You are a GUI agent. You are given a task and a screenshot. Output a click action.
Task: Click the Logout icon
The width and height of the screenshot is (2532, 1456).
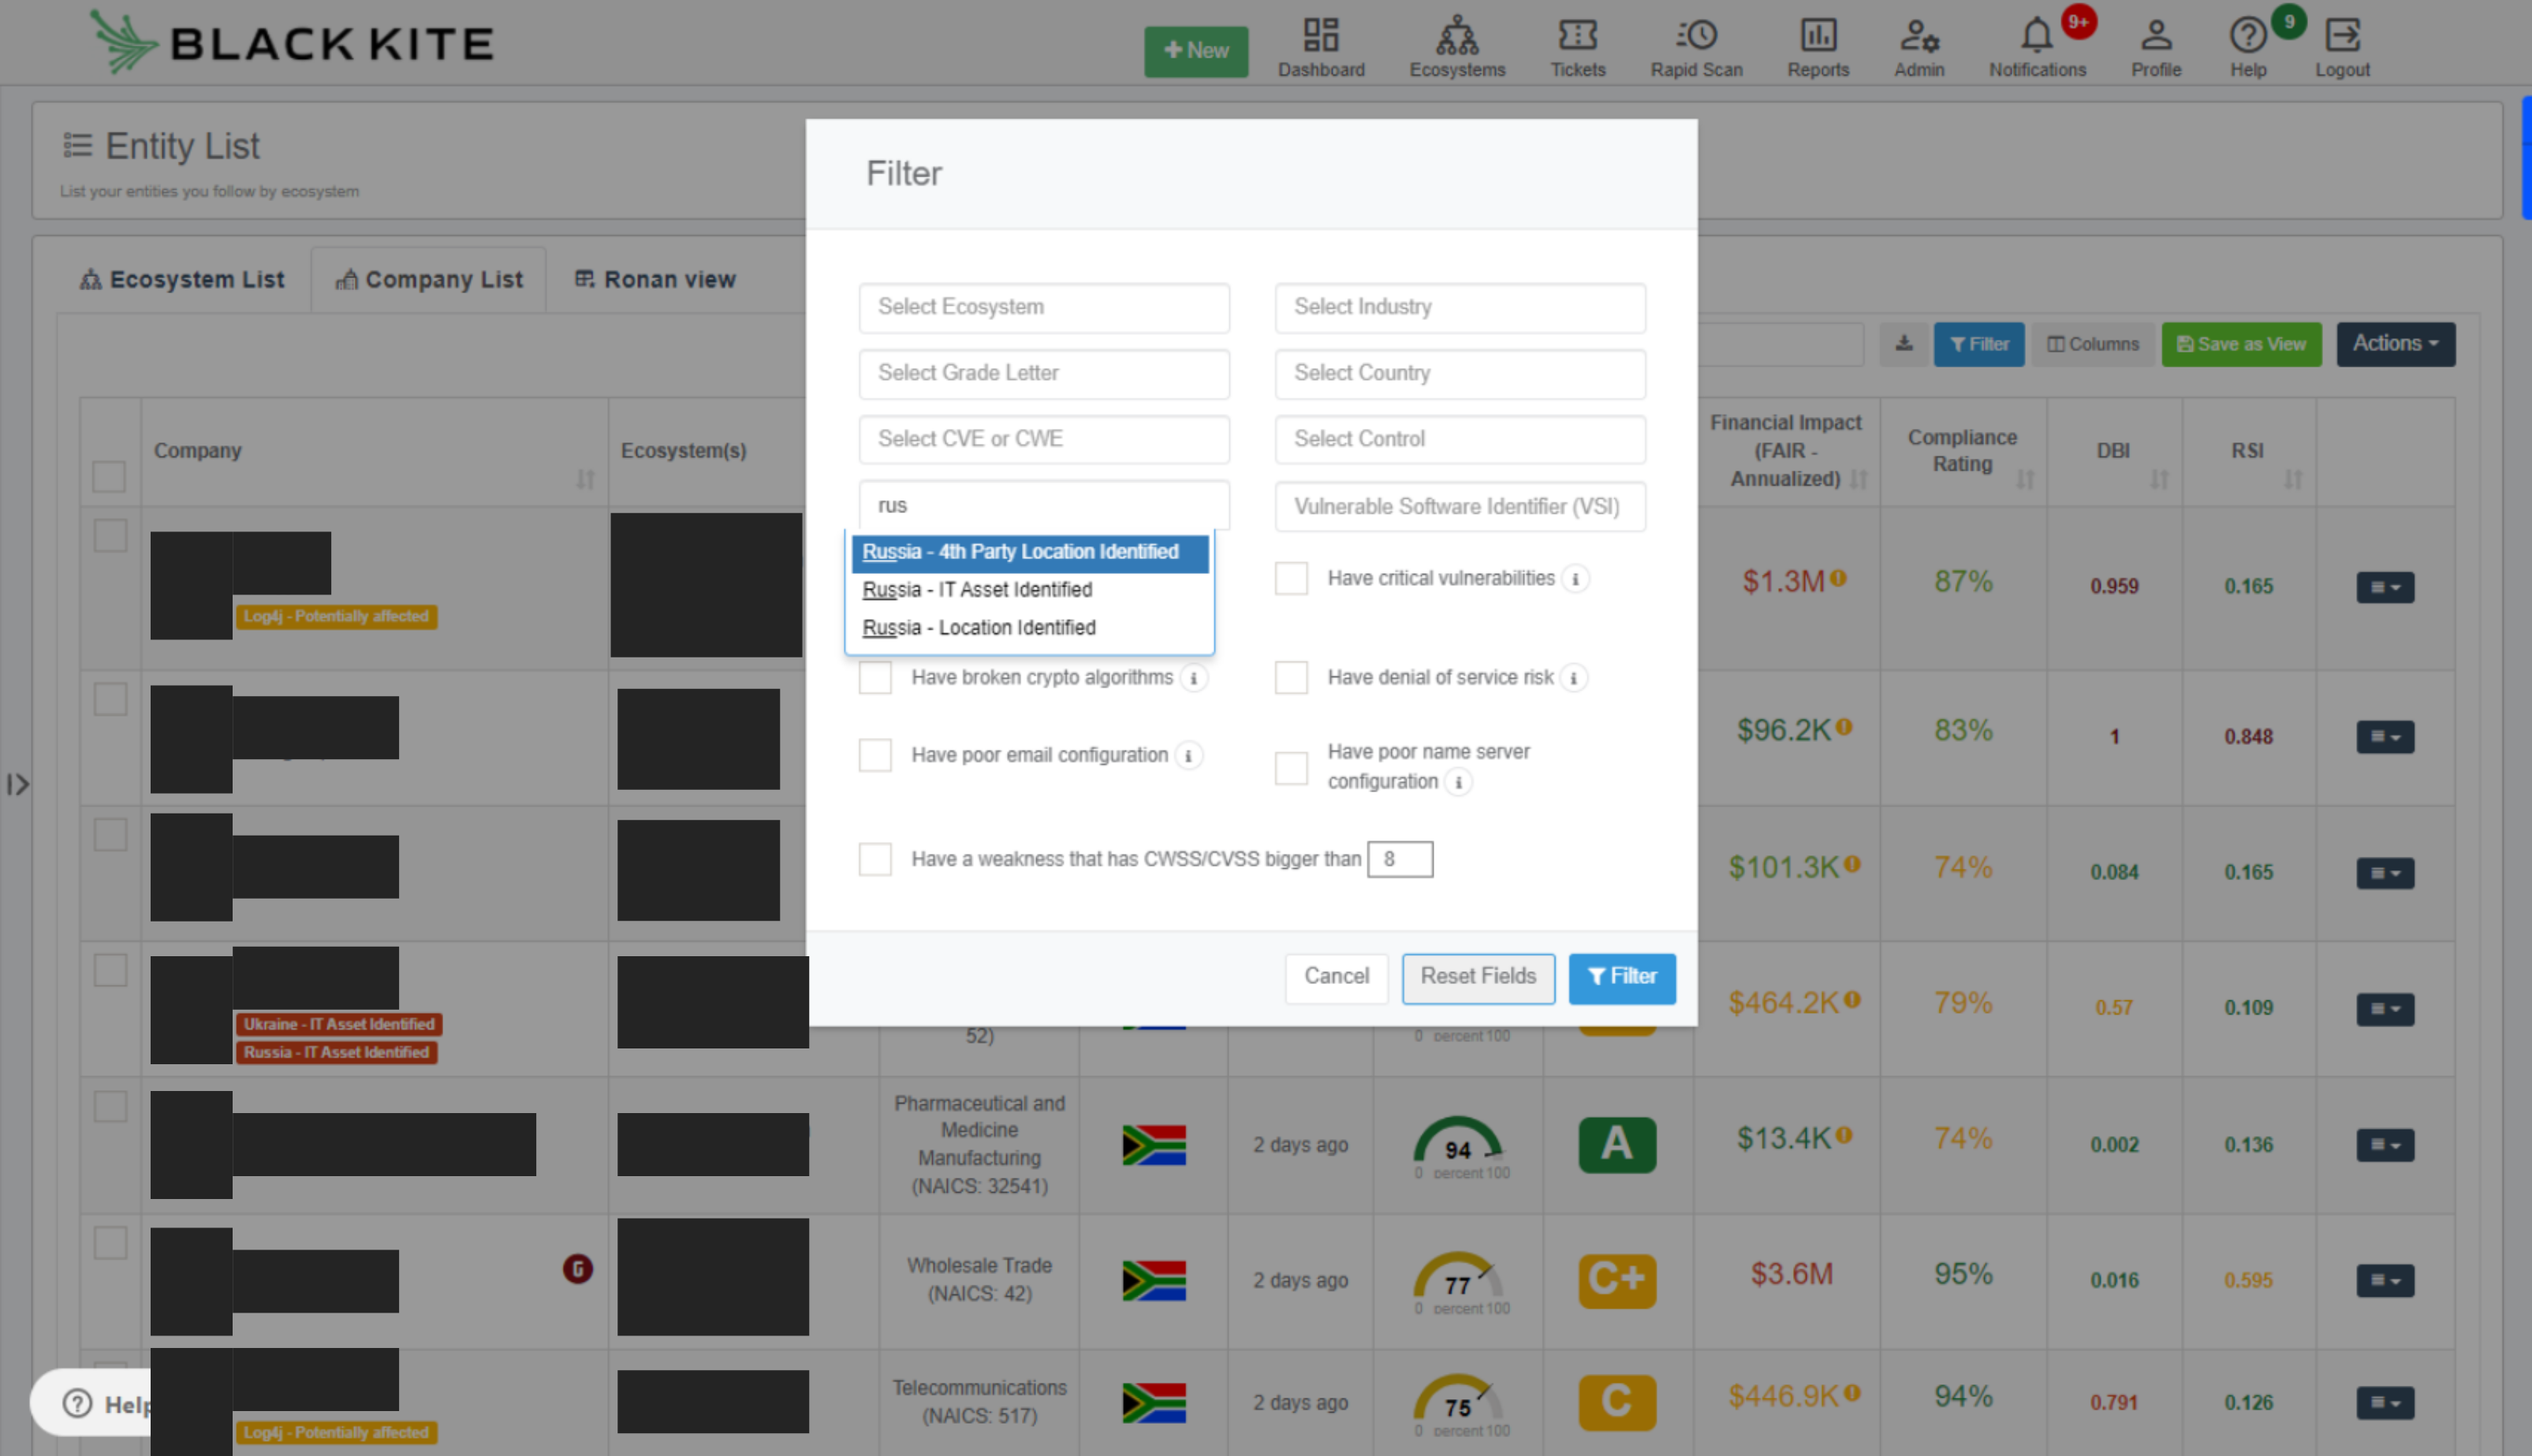pos(2342,47)
